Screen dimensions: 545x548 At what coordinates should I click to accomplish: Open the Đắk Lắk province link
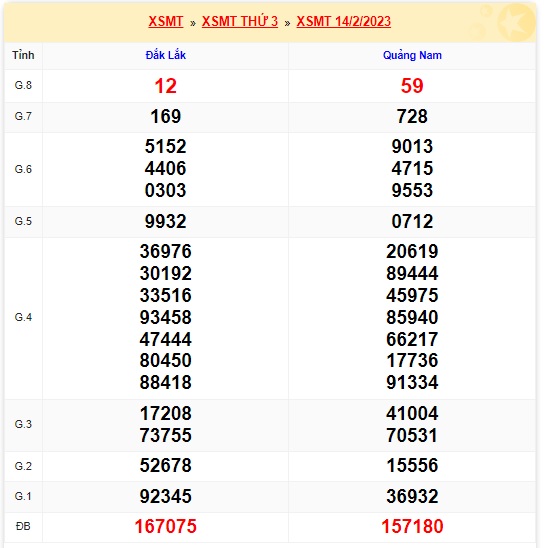(166, 55)
